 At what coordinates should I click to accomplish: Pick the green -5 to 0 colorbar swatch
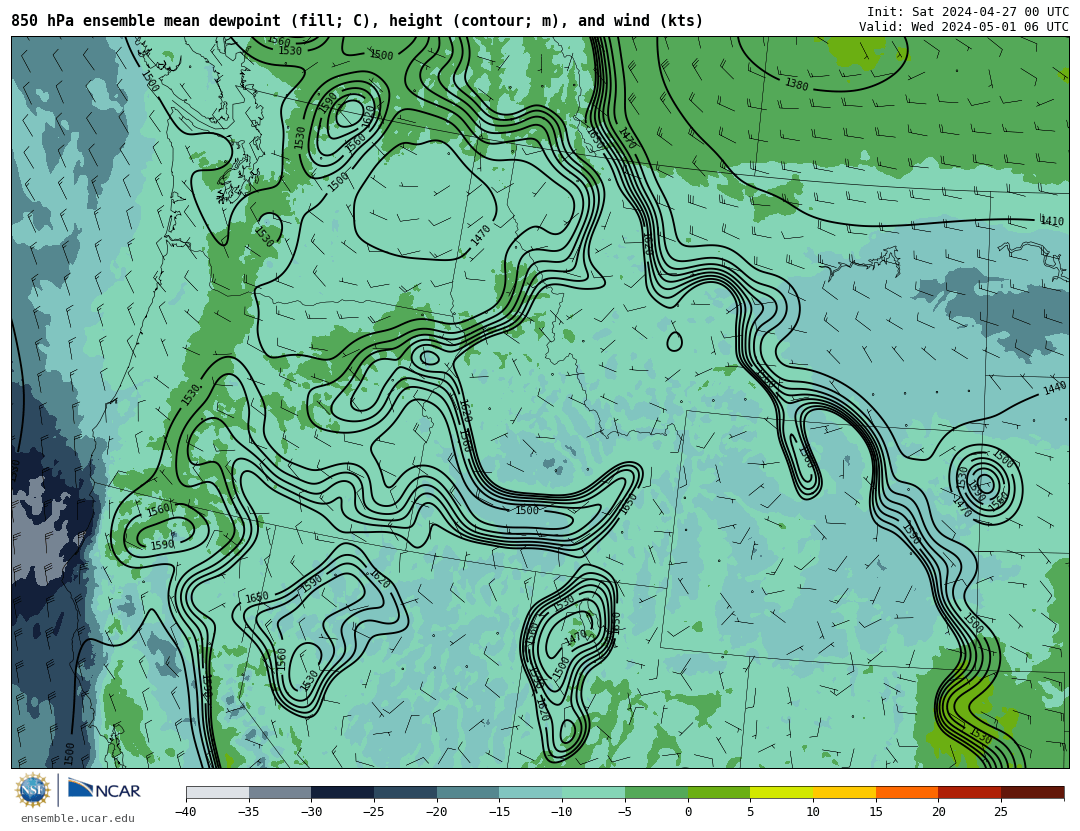pyautogui.click(x=656, y=792)
